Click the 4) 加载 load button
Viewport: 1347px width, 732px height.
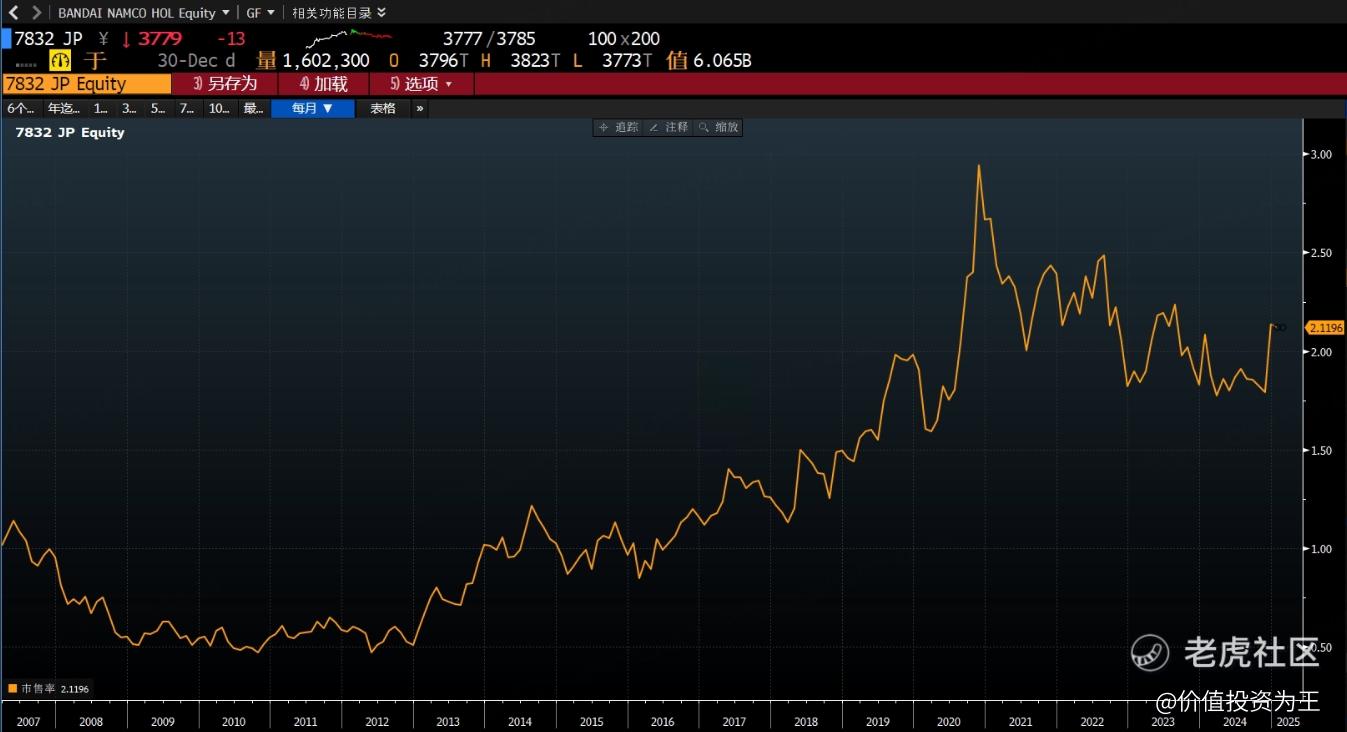coord(323,84)
